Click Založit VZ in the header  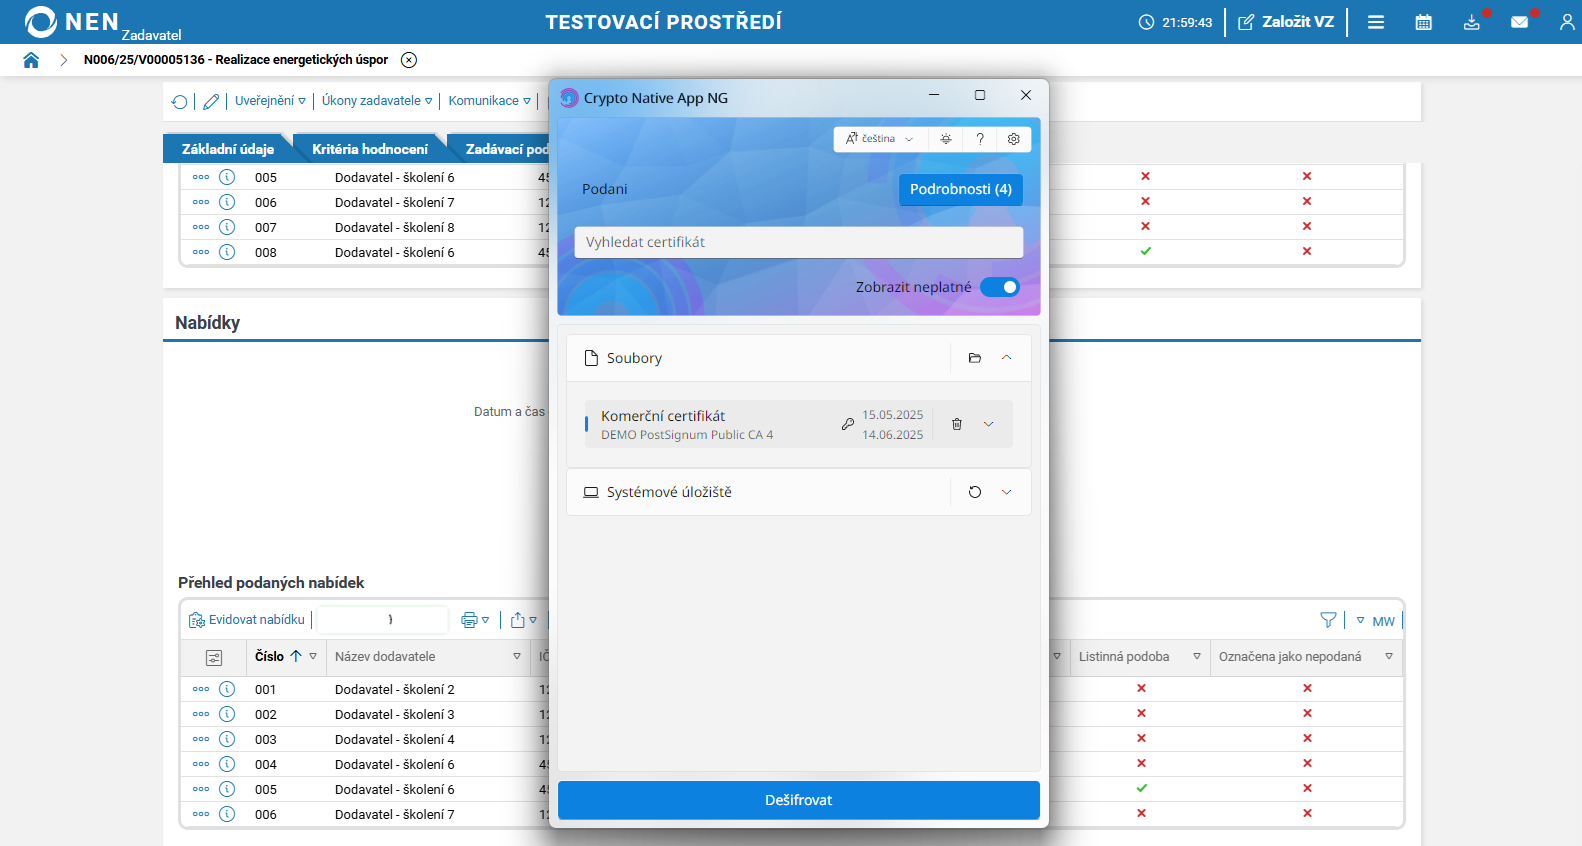[1286, 22]
